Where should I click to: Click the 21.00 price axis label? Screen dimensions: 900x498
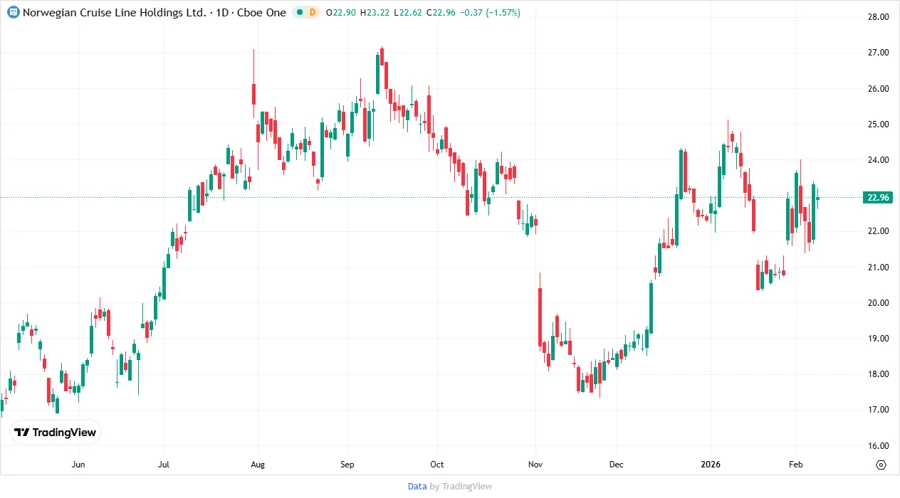[x=878, y=267]
